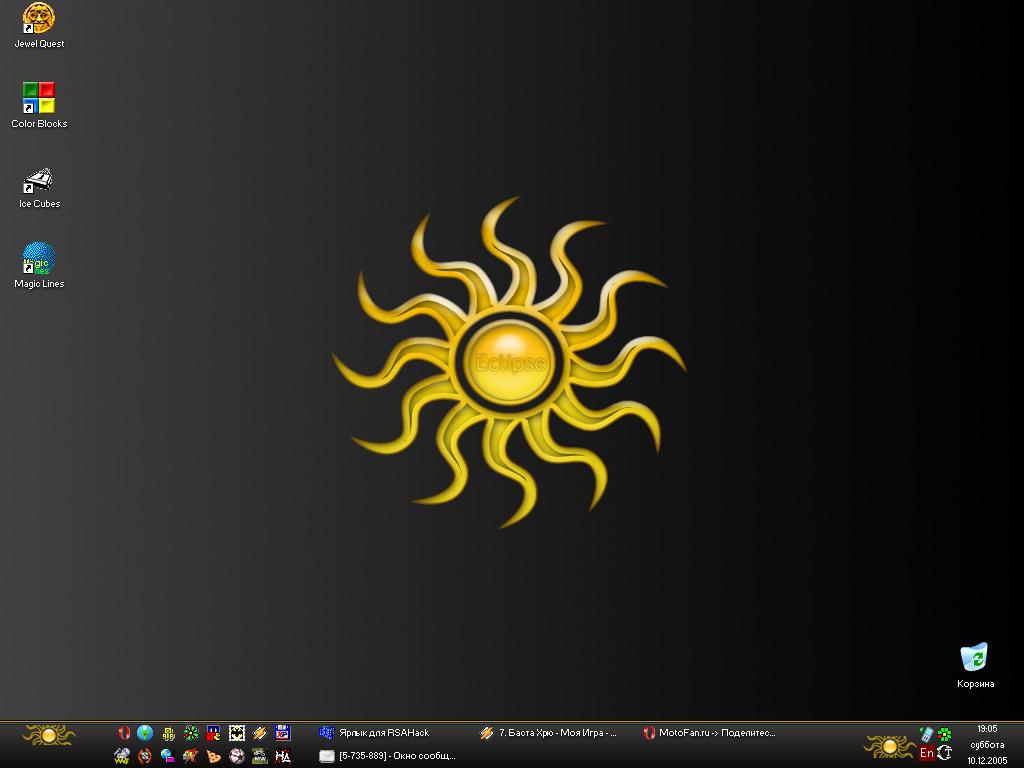Launch the red-blue Pac-Man icon
Screen dimensions: 1024x768
(214, 733)
